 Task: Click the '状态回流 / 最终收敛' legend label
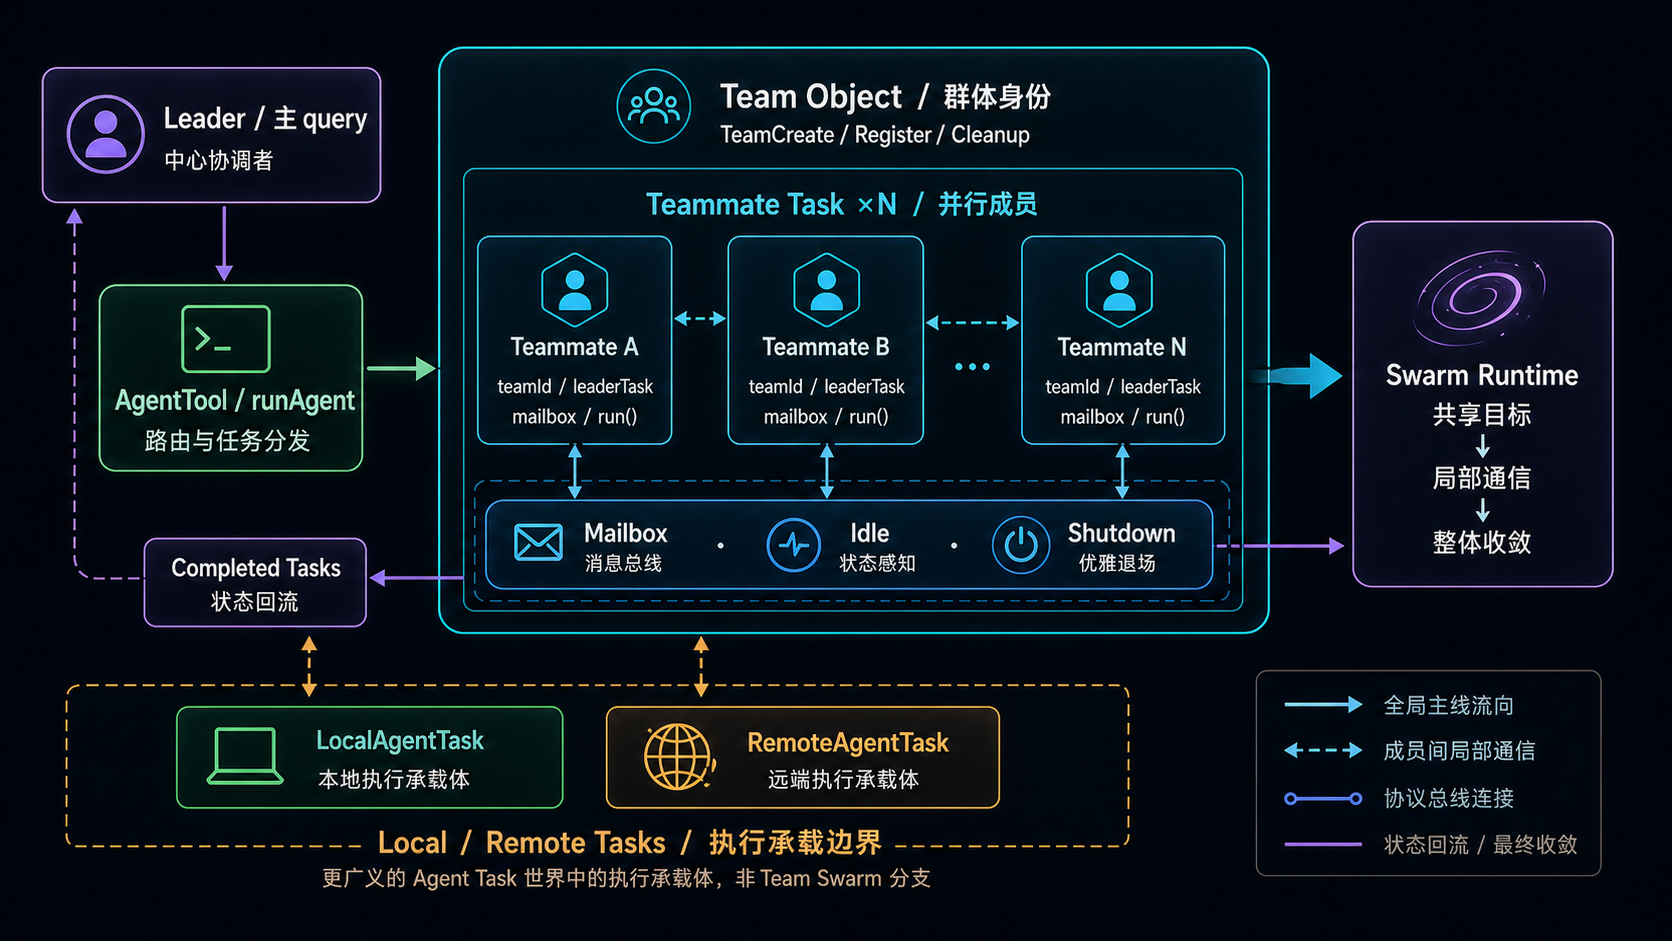click(x=1480, y=844)
